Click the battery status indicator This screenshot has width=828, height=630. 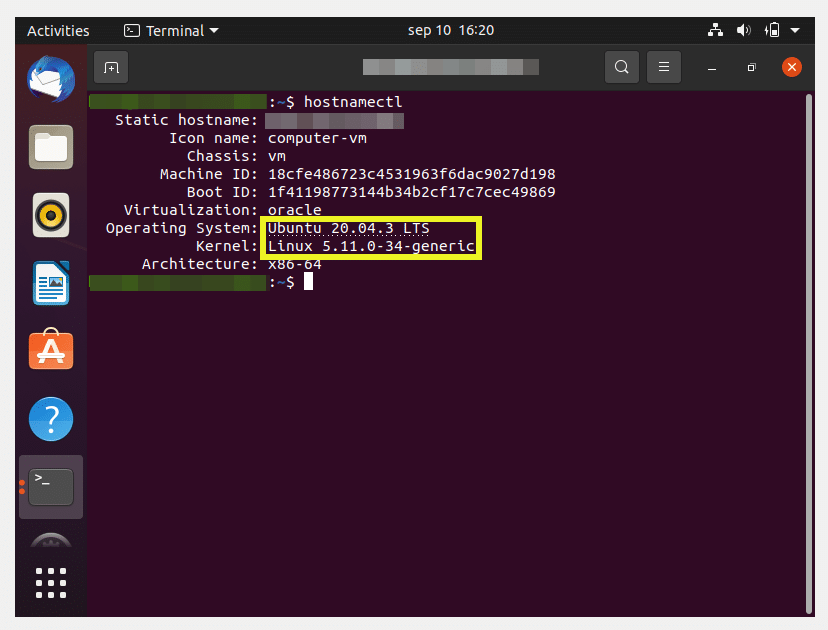coord(770,30)
